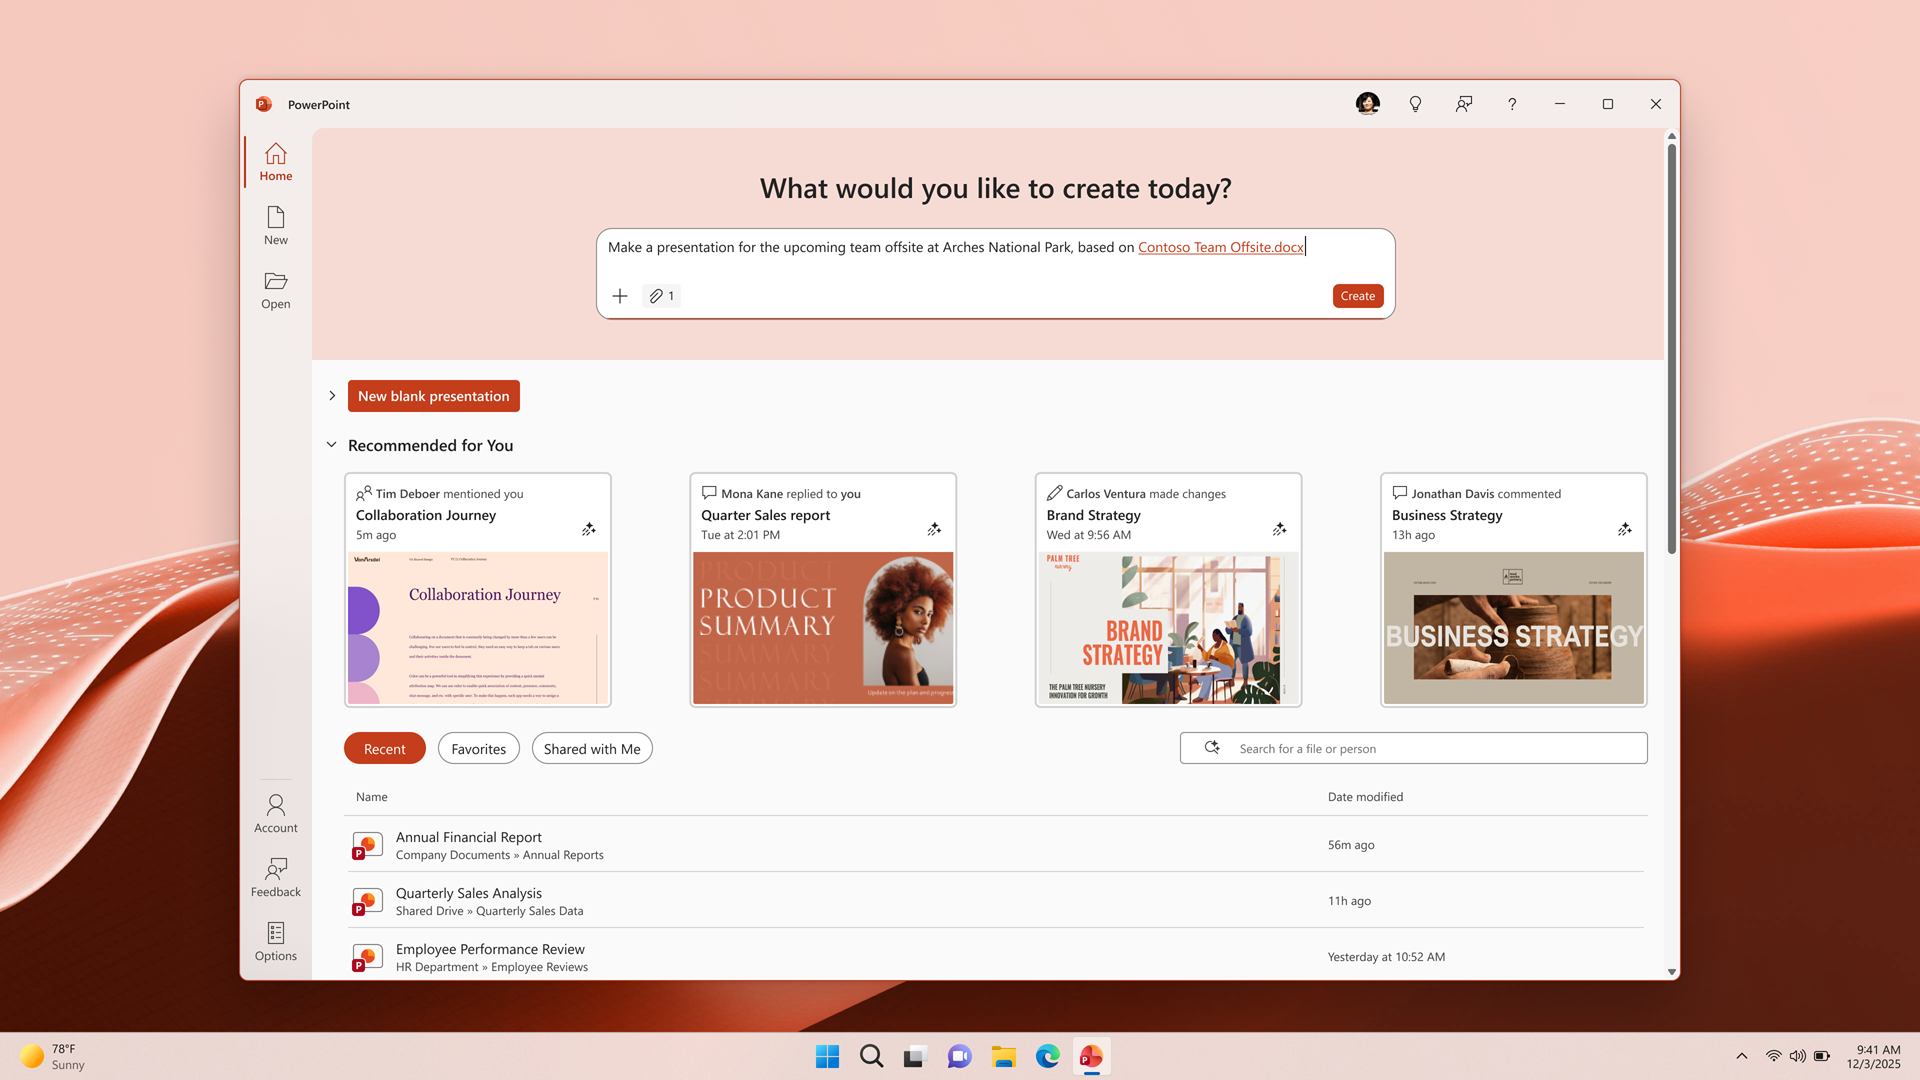Click the plus icon in prompt box

pos(619,296)
